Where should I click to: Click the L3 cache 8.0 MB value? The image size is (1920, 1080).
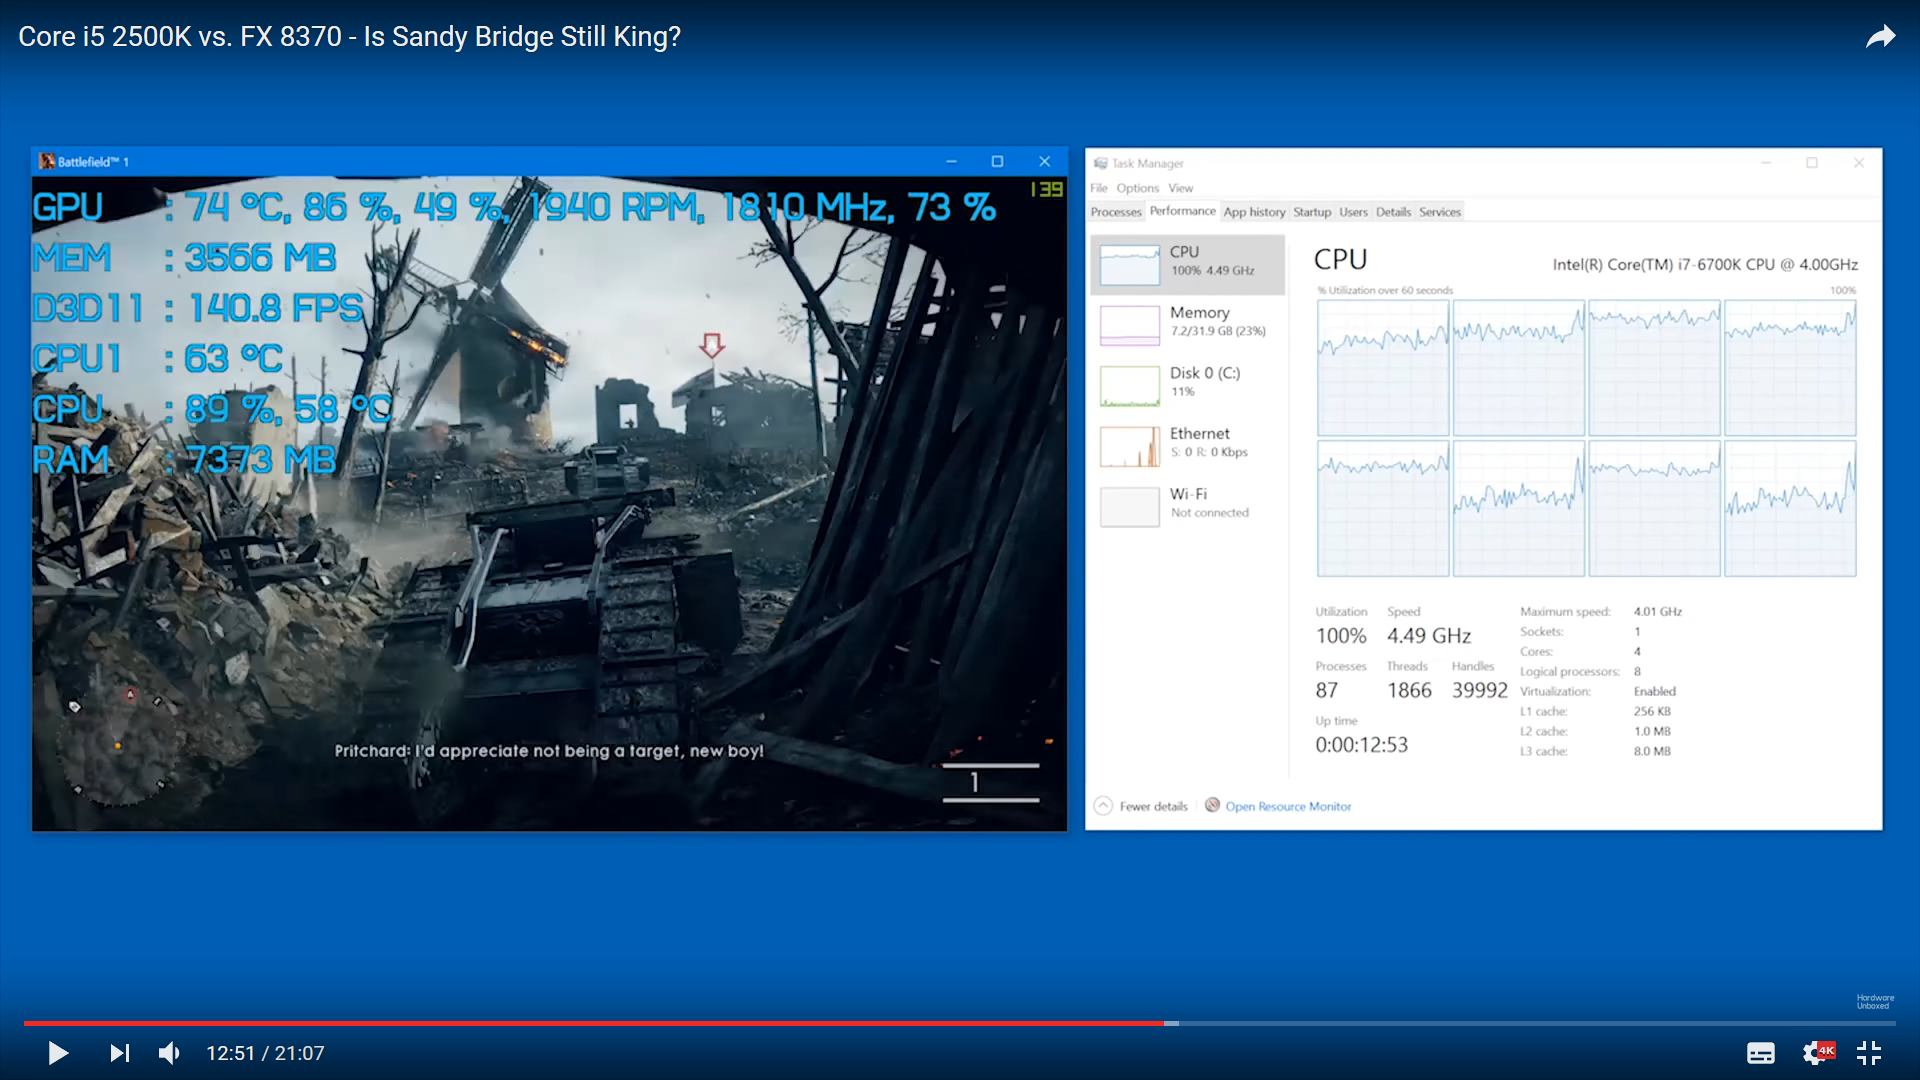[1652, 752]
